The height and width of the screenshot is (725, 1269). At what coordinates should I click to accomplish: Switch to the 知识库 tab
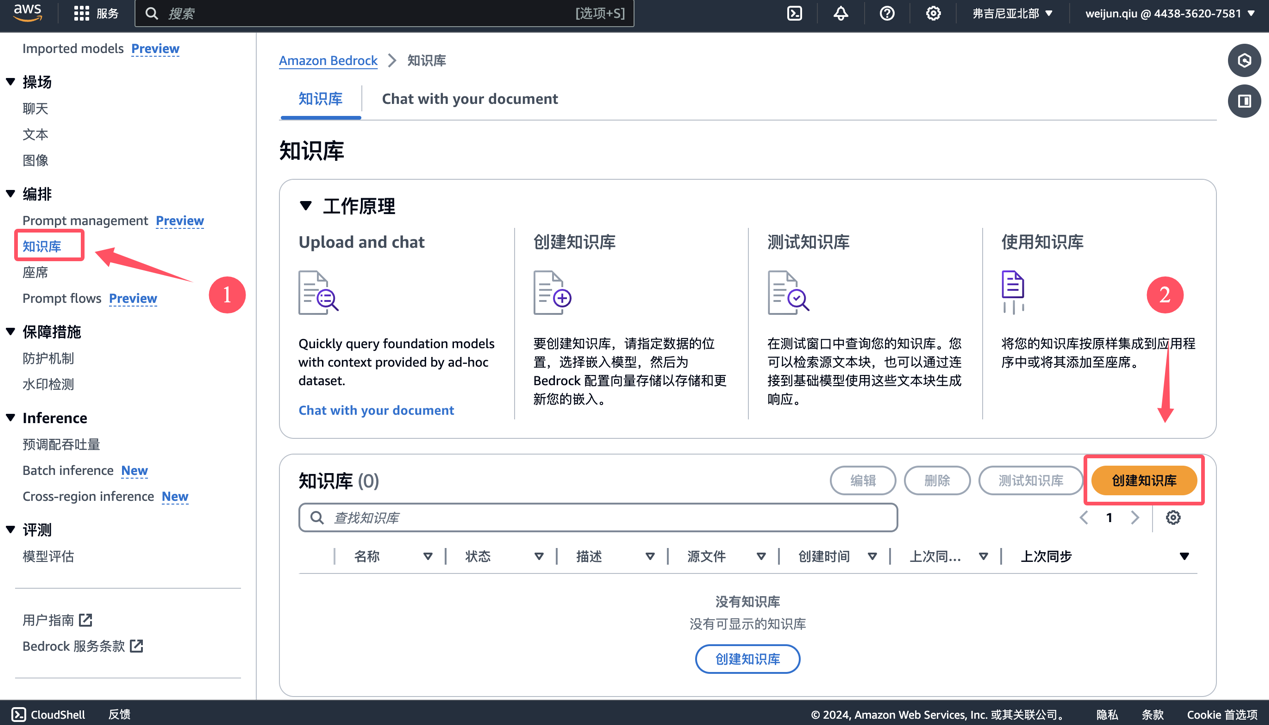(320, 99)
